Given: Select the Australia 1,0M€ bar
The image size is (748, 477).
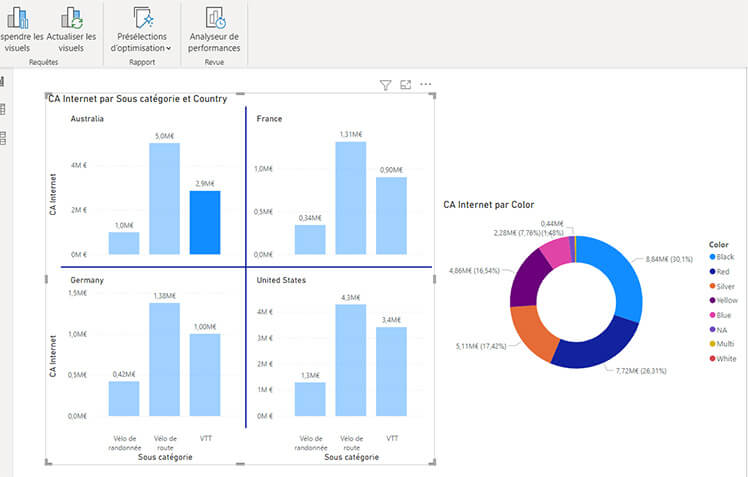Looking at the screenshot, I should point(124,243).
